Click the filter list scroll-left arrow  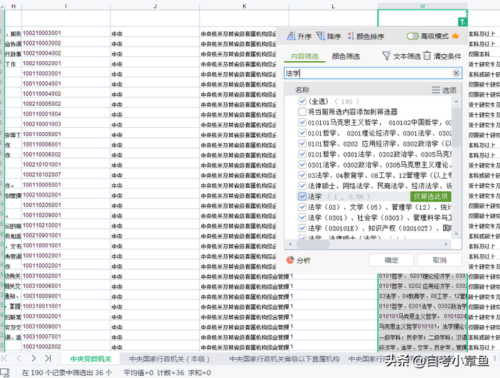click(290, 244)
